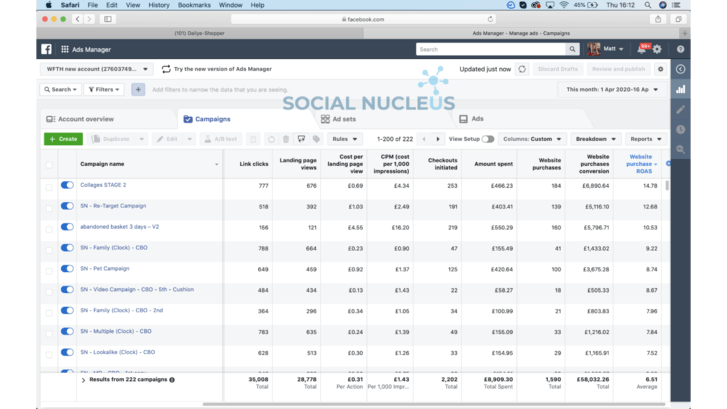Open the charts icon in right sidebar
The width and height of the screenshot is (727, 409).
680,89
